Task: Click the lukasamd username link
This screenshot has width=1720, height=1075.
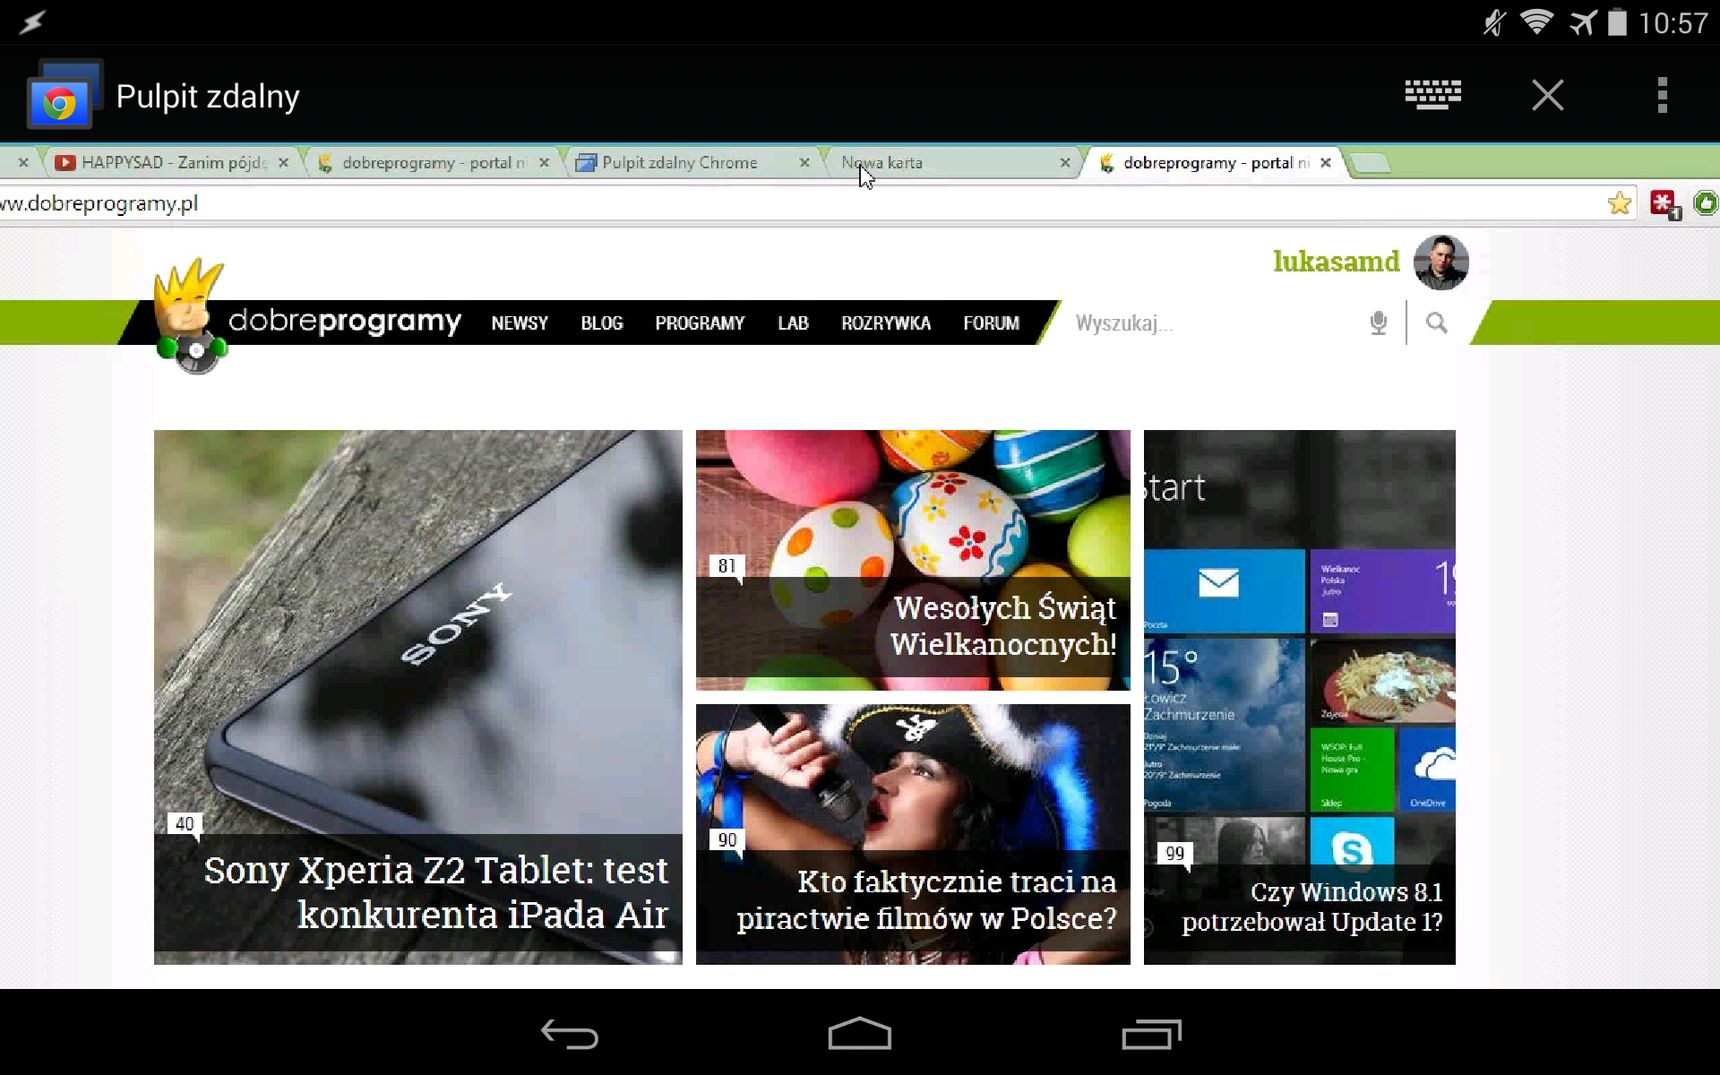Action: pos(1336,261)
